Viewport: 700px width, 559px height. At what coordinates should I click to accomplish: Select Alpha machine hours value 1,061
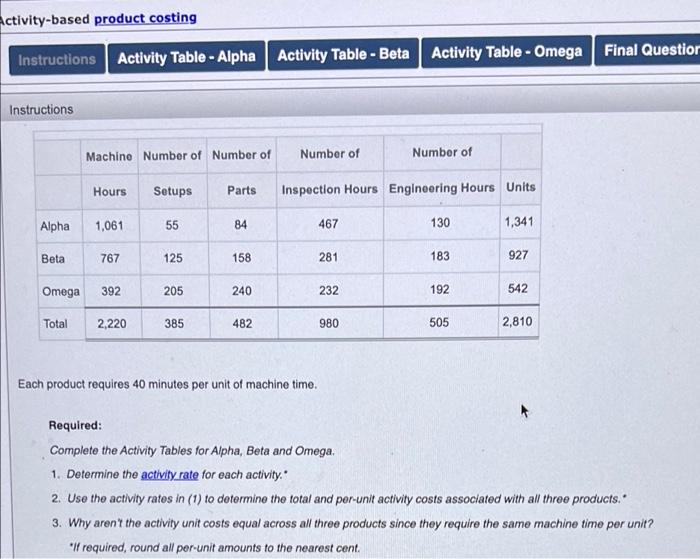pos(109,225)
